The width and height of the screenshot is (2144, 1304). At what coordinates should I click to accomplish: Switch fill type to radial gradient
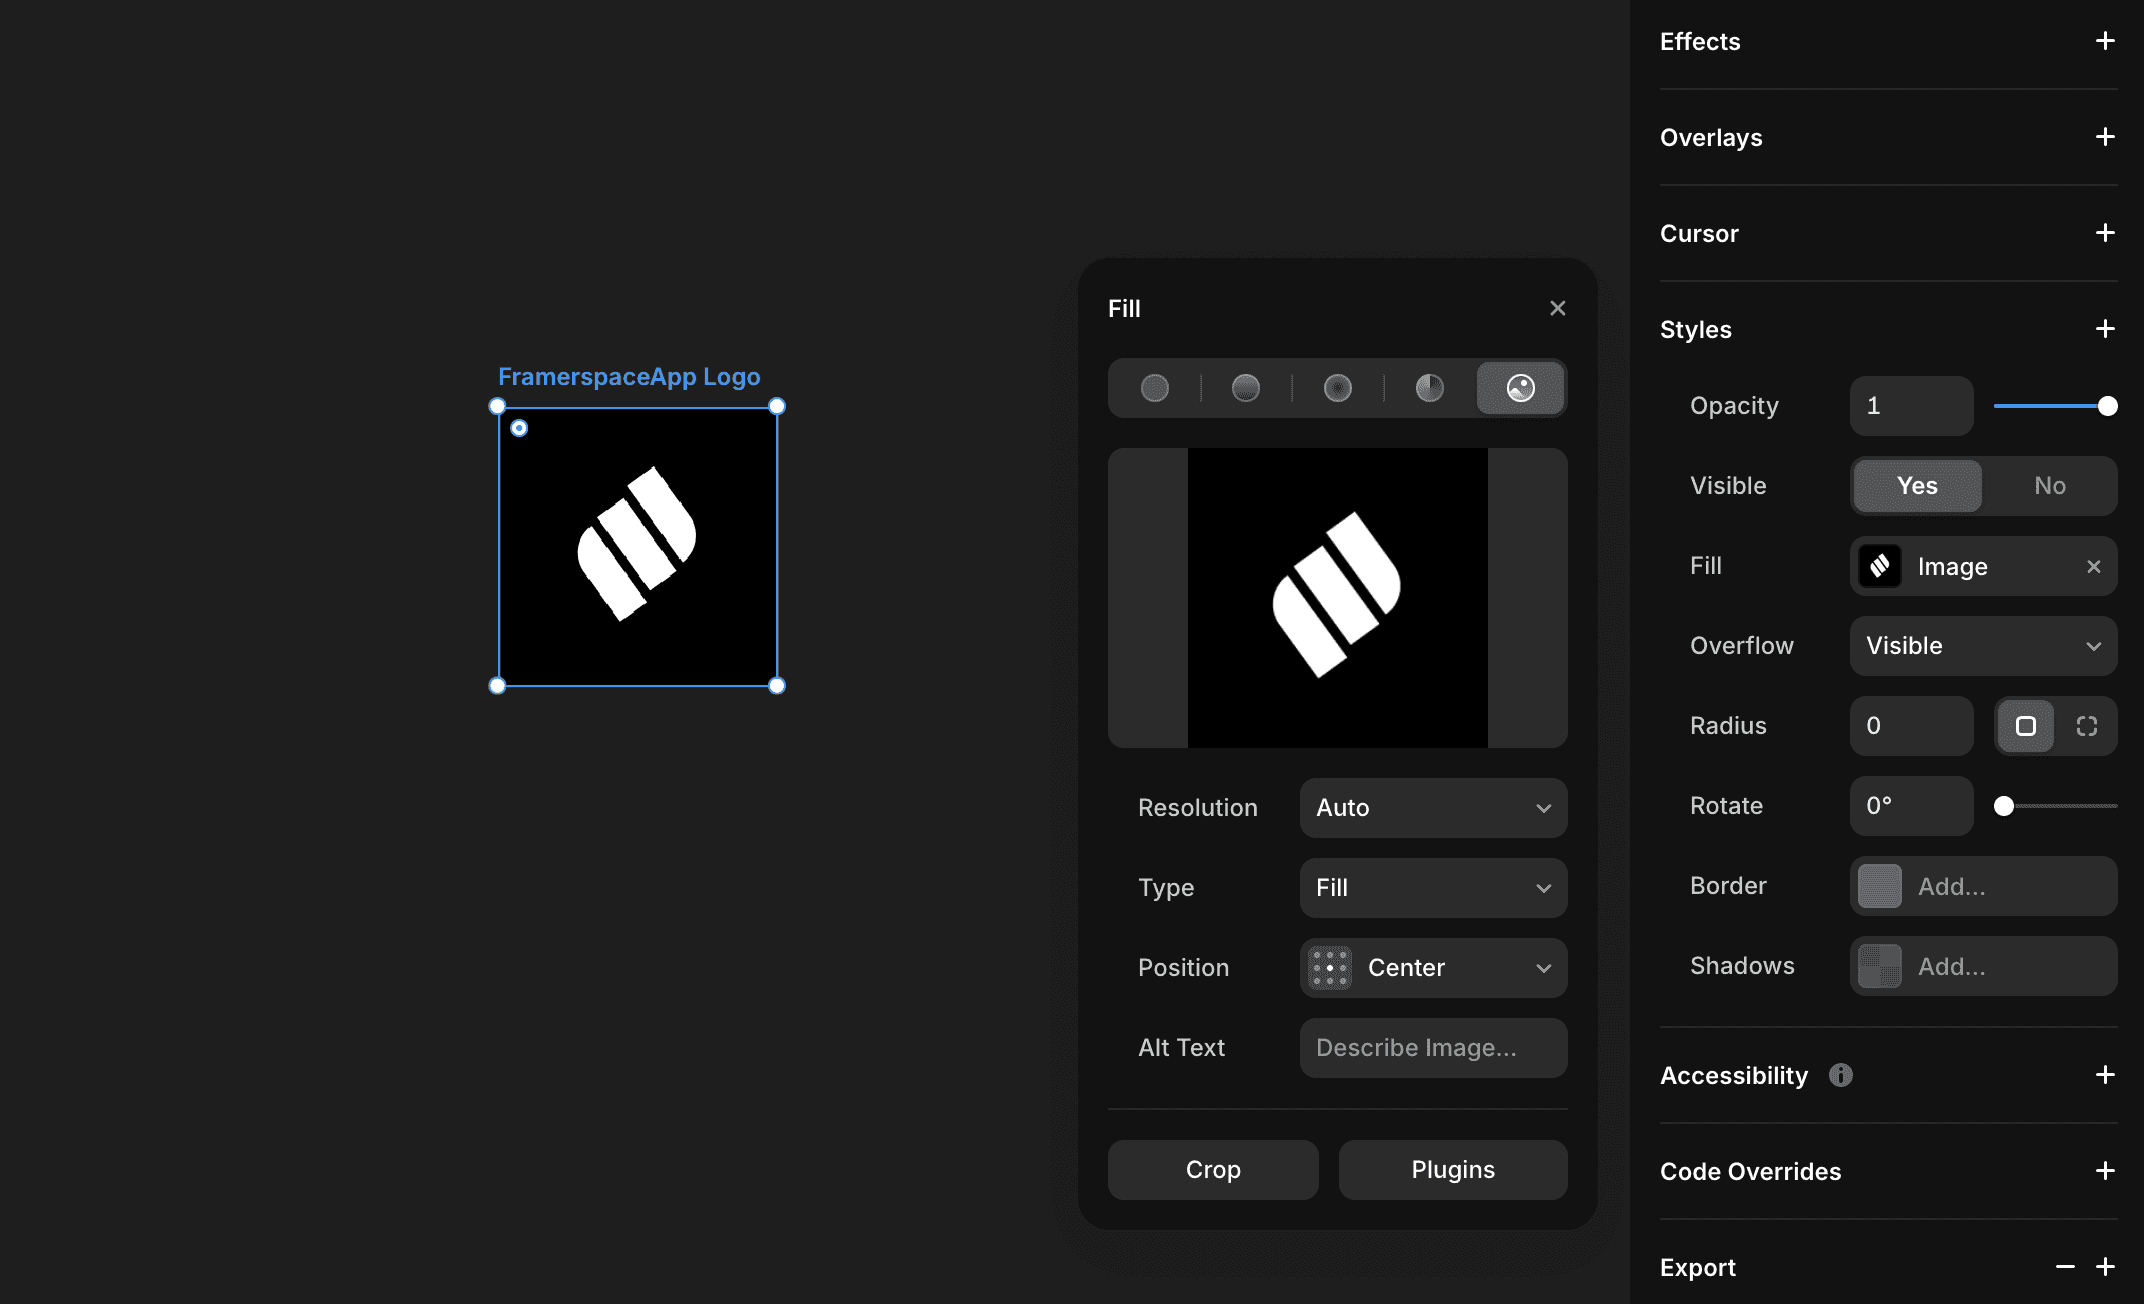click(1338, 388)
